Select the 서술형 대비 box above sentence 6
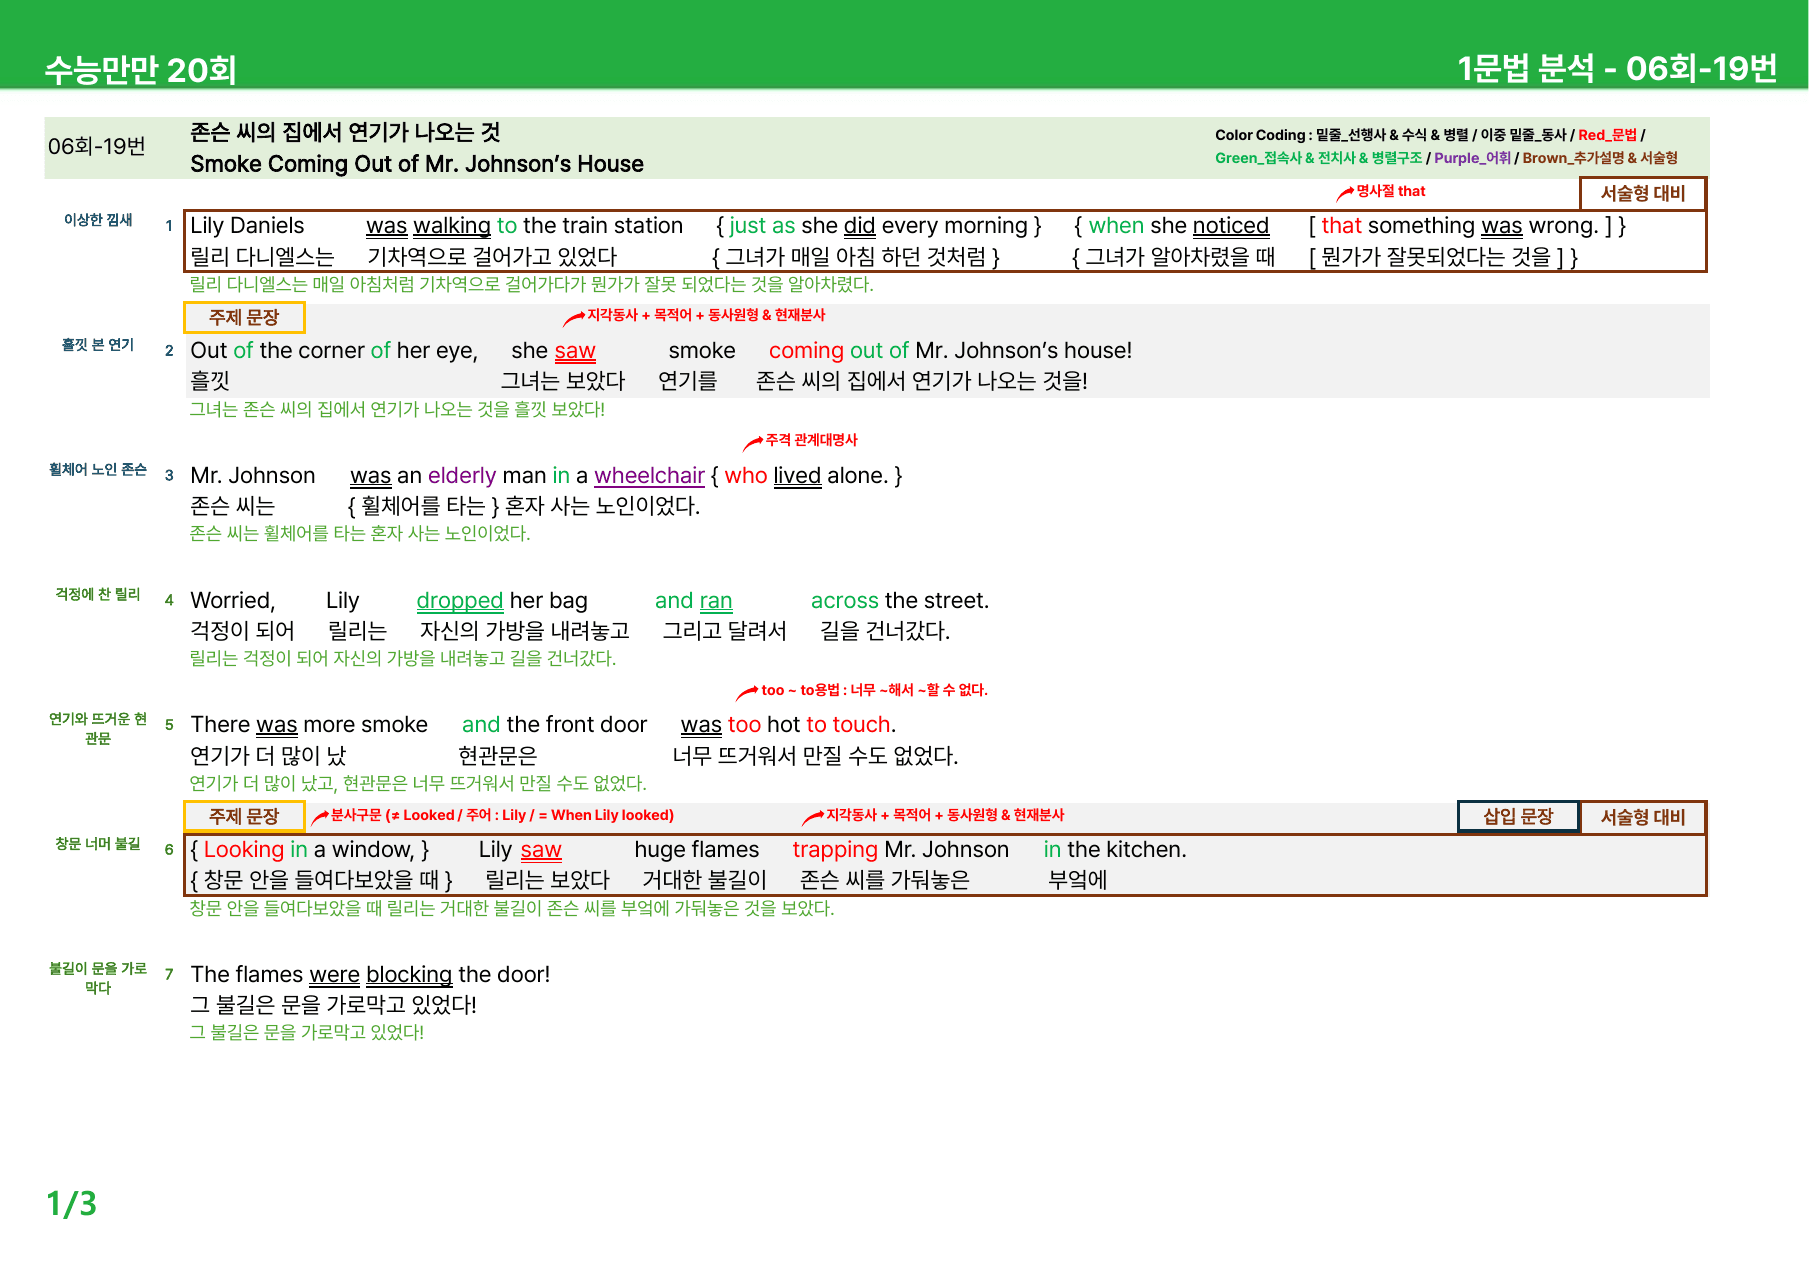The image size is (1809, 1279). pyautogui.click(x=1643, y=817)
